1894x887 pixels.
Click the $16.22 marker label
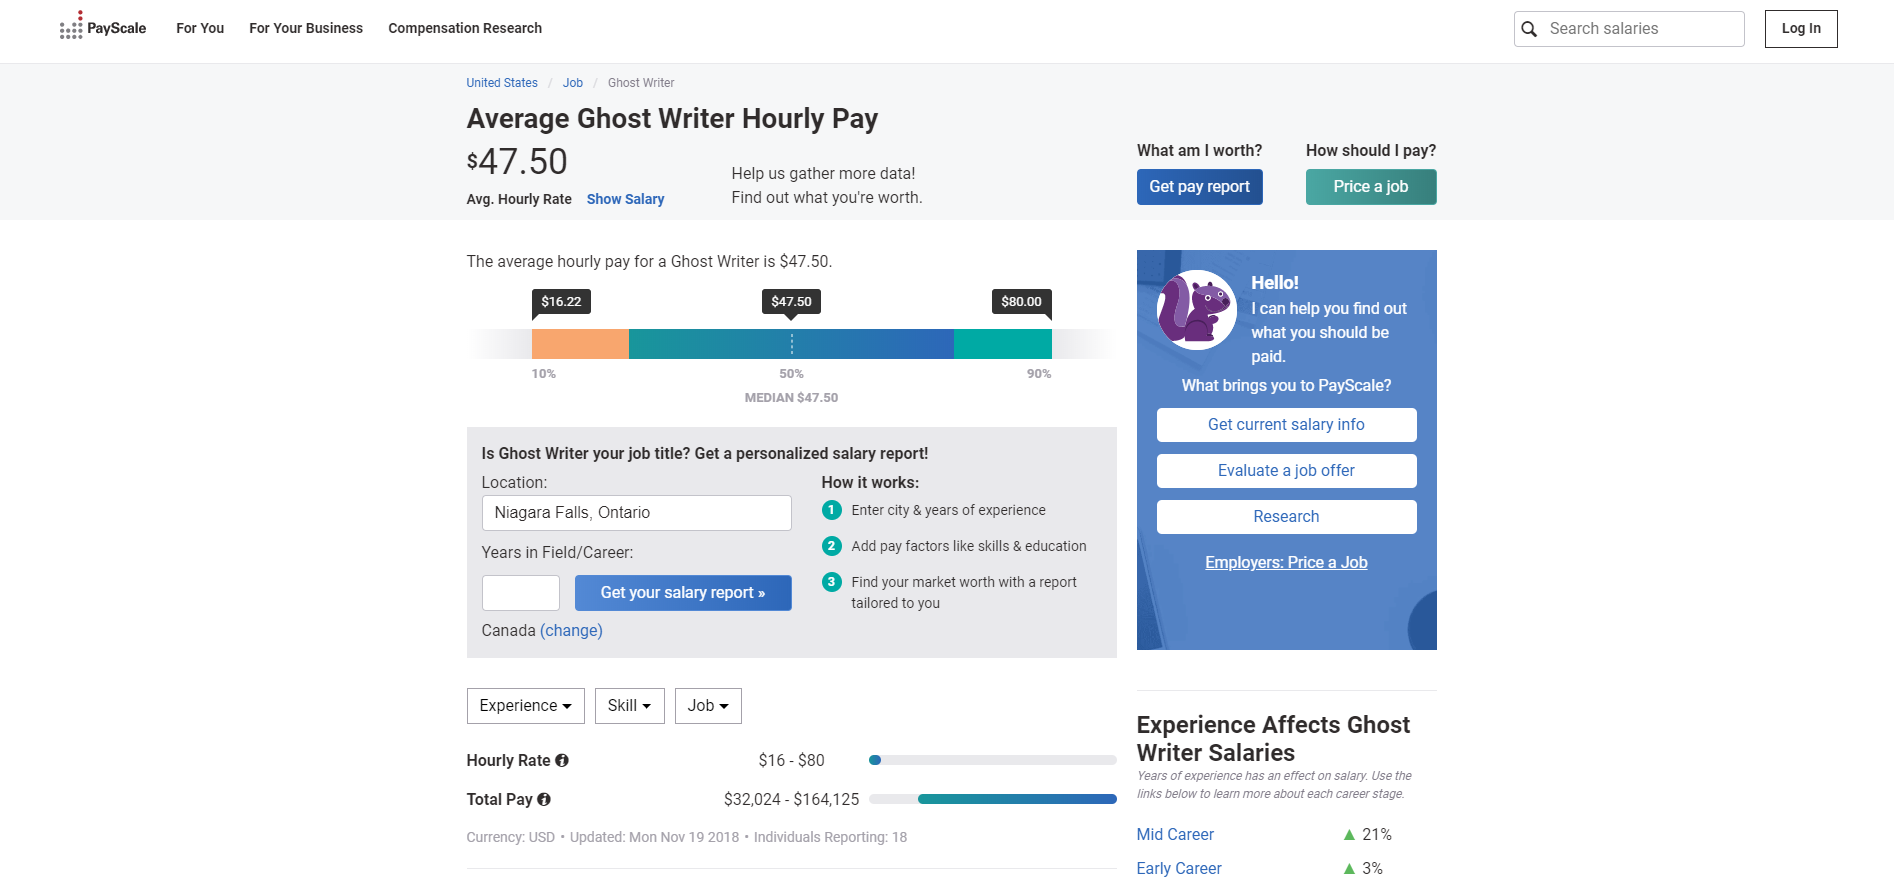pos(561,301)
